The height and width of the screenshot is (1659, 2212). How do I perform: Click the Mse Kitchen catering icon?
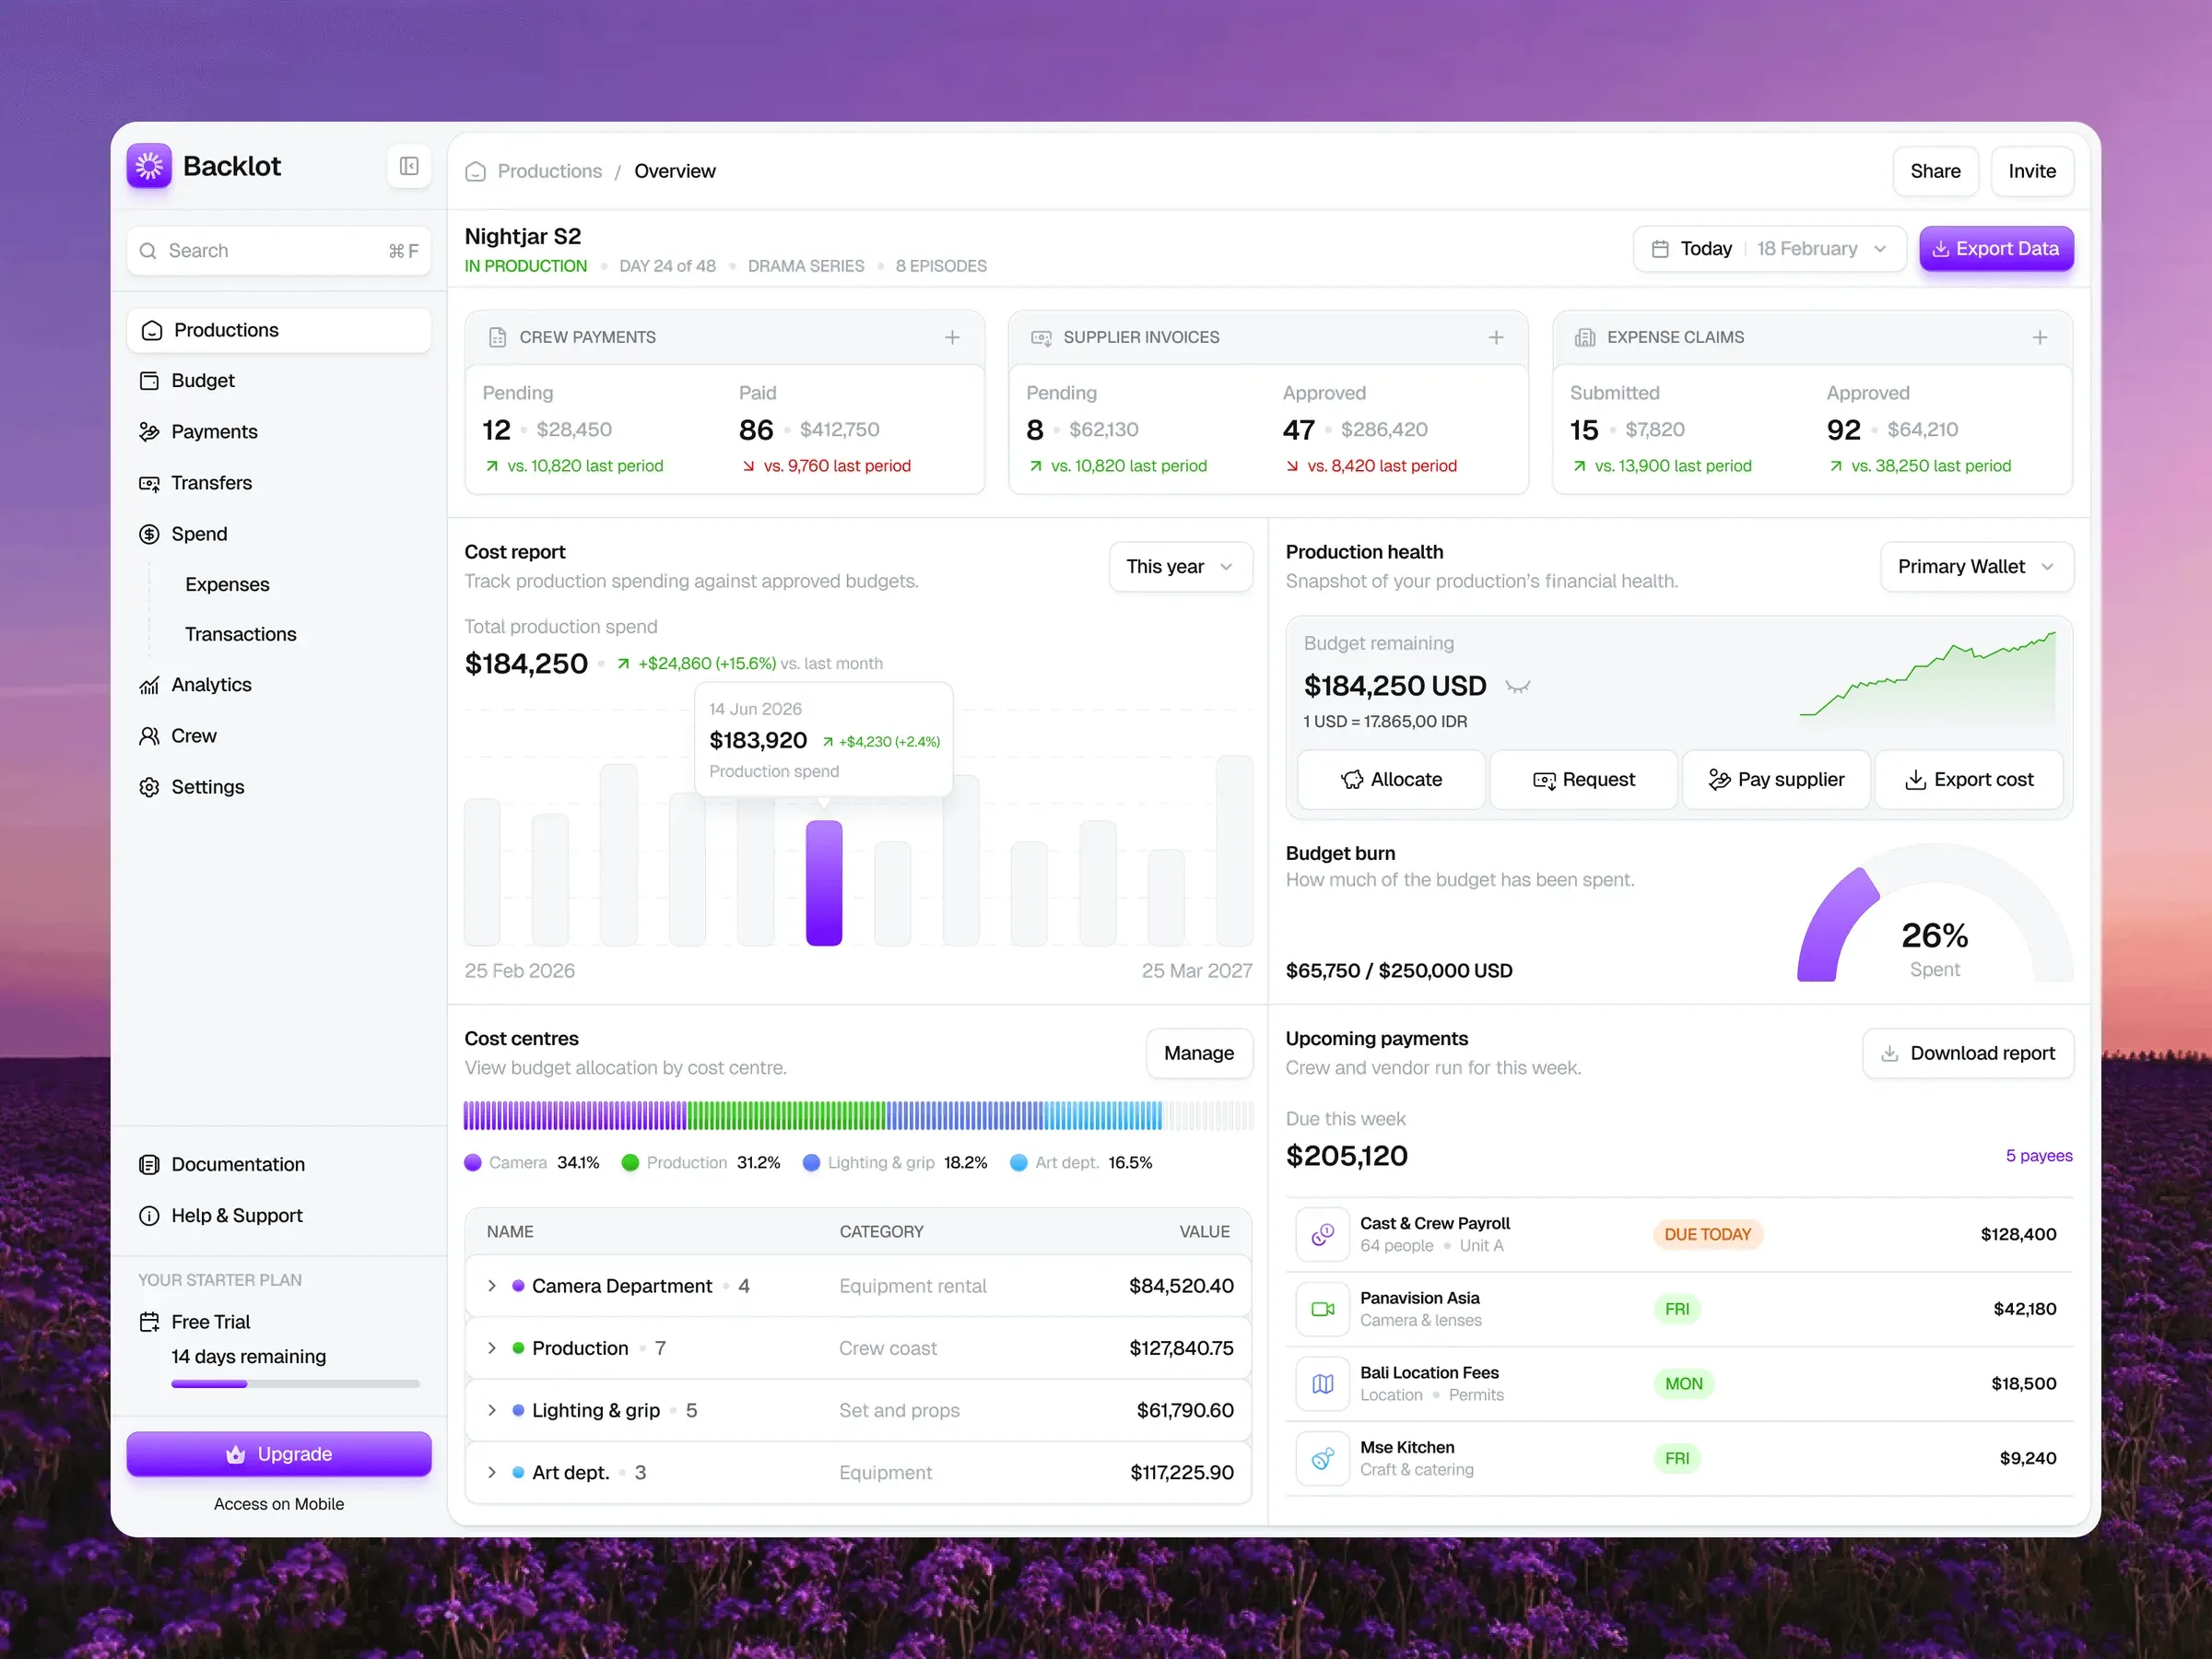1323,1460
